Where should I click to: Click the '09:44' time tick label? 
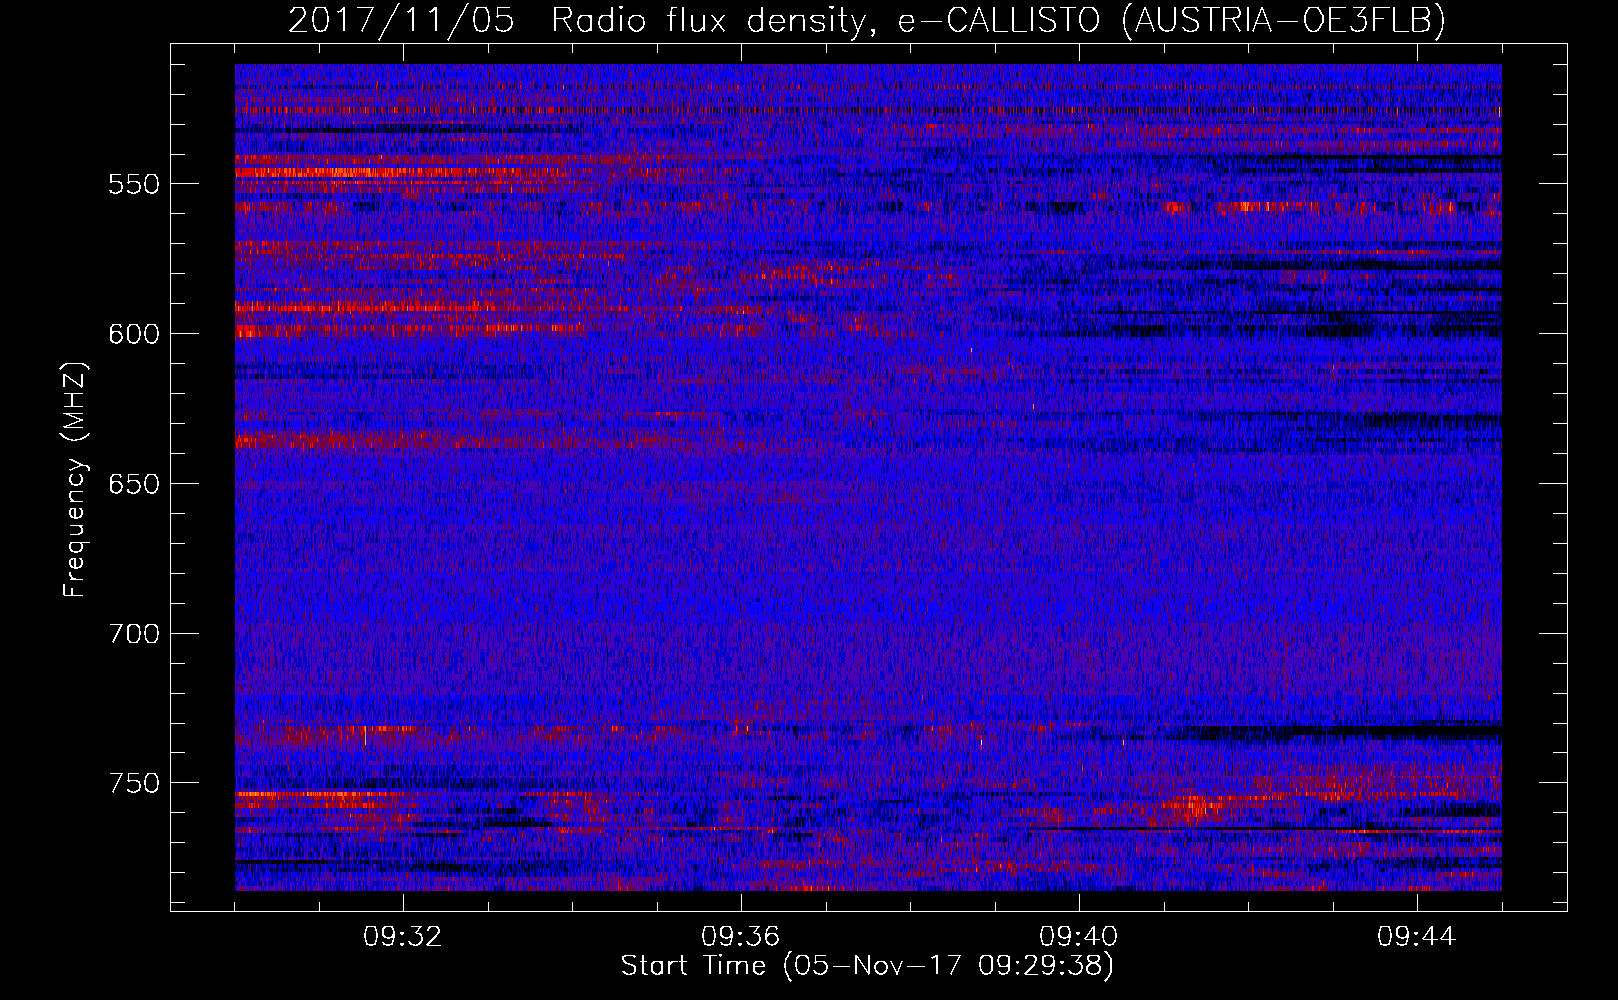(1417, 937)
